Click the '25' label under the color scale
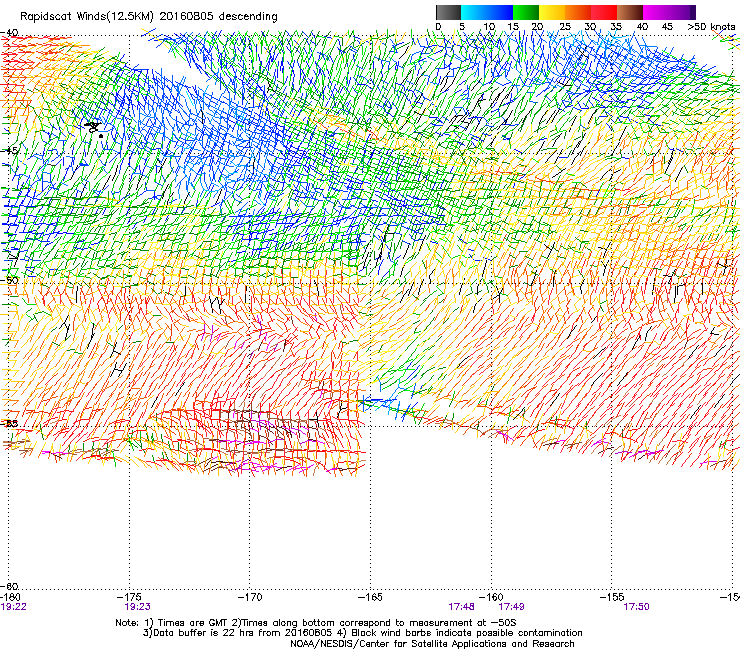 [565, 27]
